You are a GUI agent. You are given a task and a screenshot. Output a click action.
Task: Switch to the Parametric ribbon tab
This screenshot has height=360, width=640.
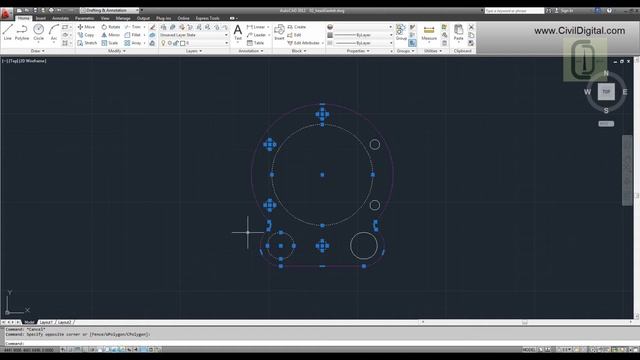[84, 18]
